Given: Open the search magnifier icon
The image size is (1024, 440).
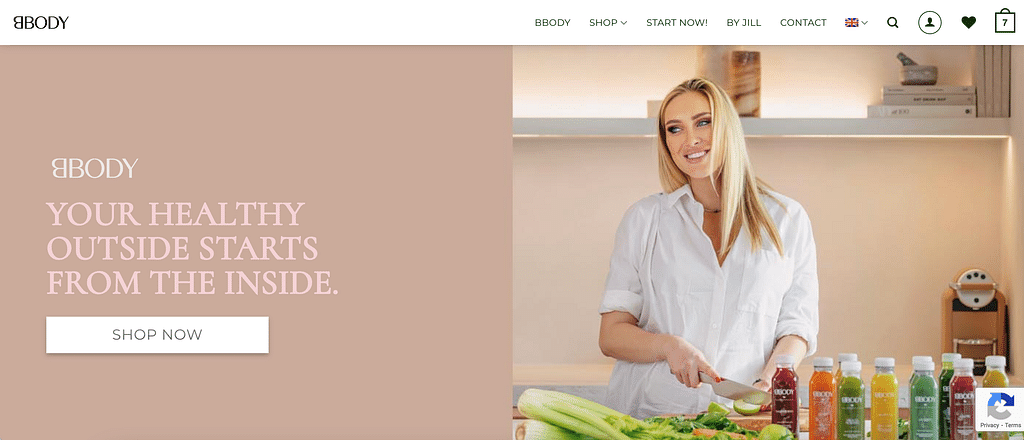Looking at the screenshot, I should point(892,23).
